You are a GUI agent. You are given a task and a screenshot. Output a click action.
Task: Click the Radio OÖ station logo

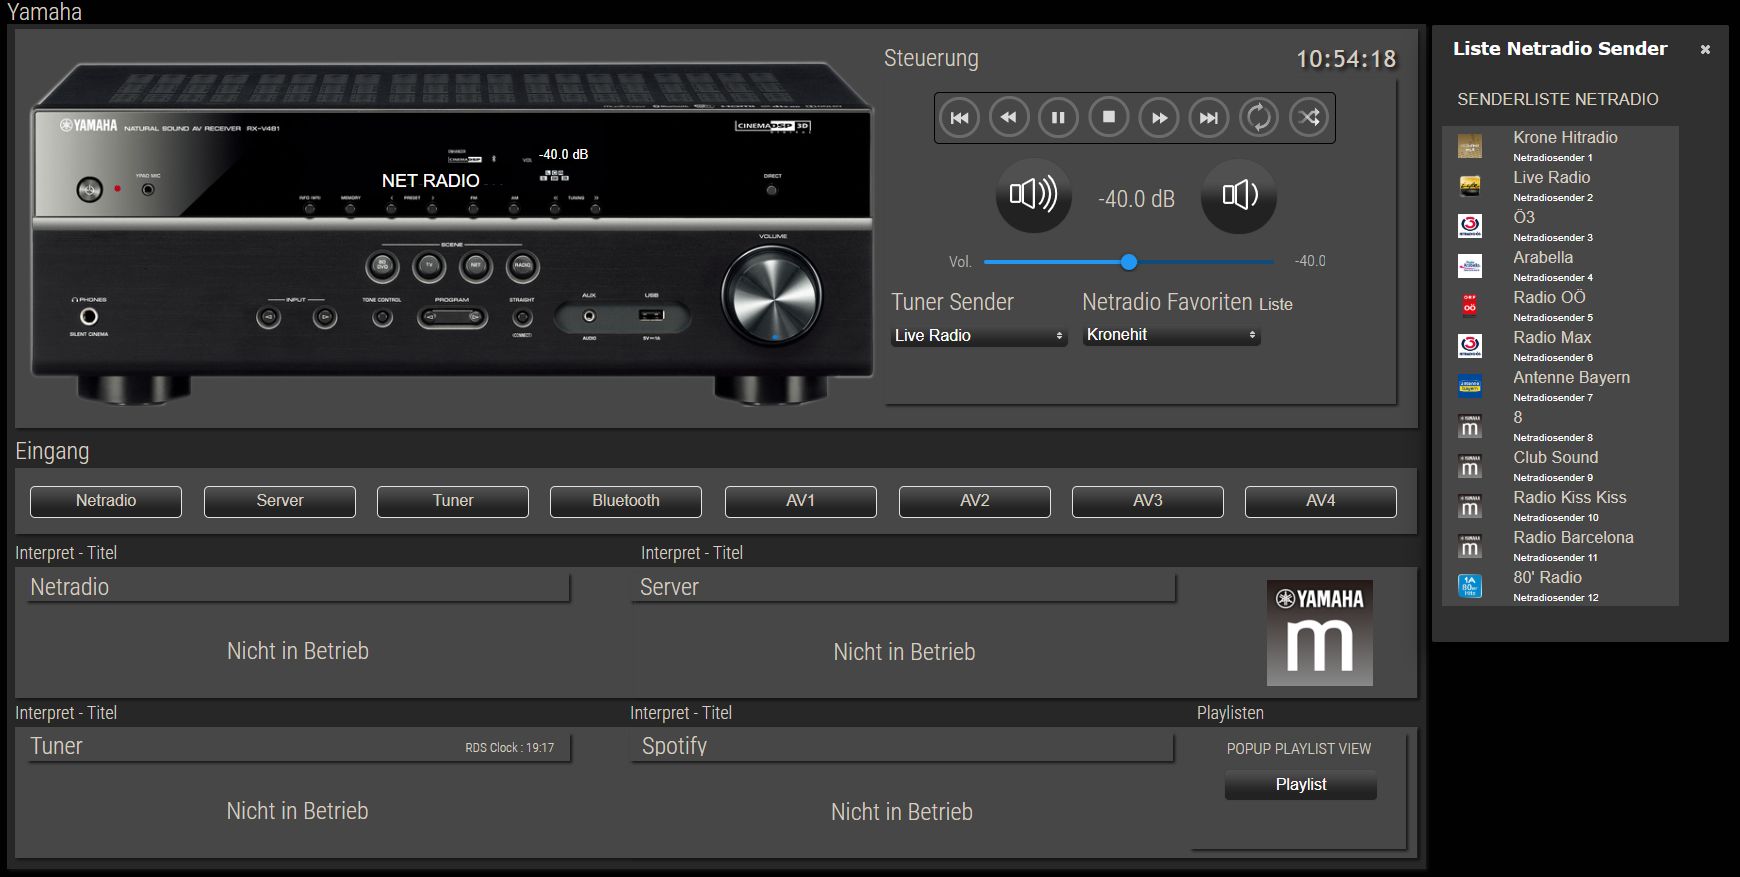point(1470,306)
